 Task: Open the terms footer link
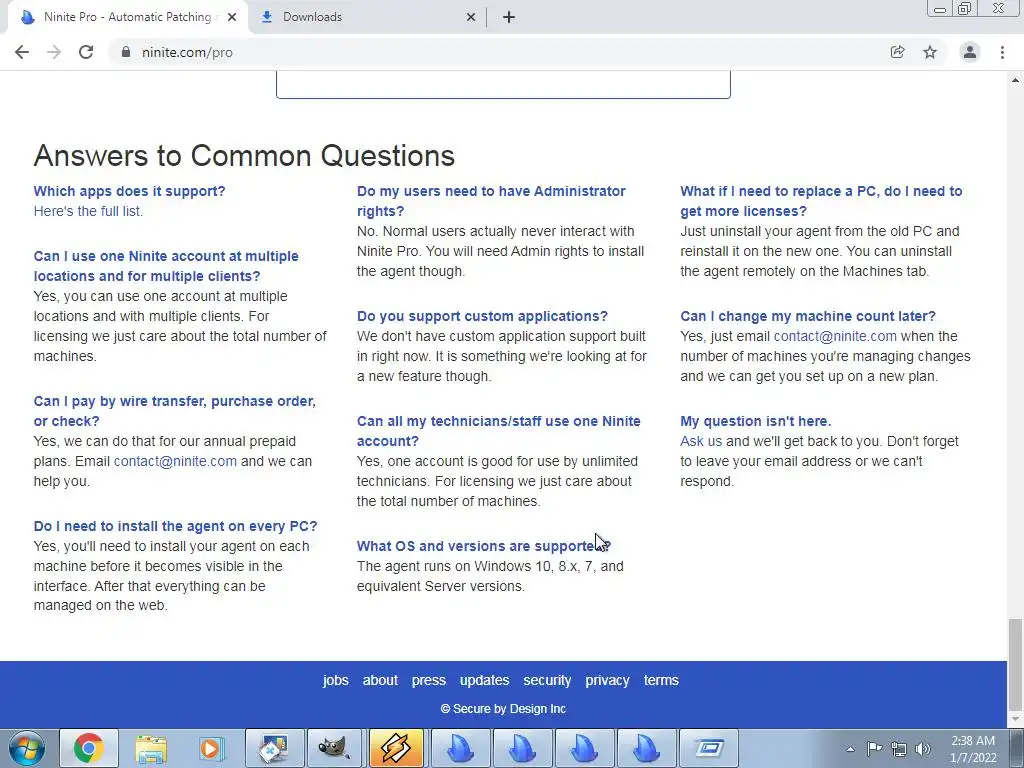click(x=661, y=680)
